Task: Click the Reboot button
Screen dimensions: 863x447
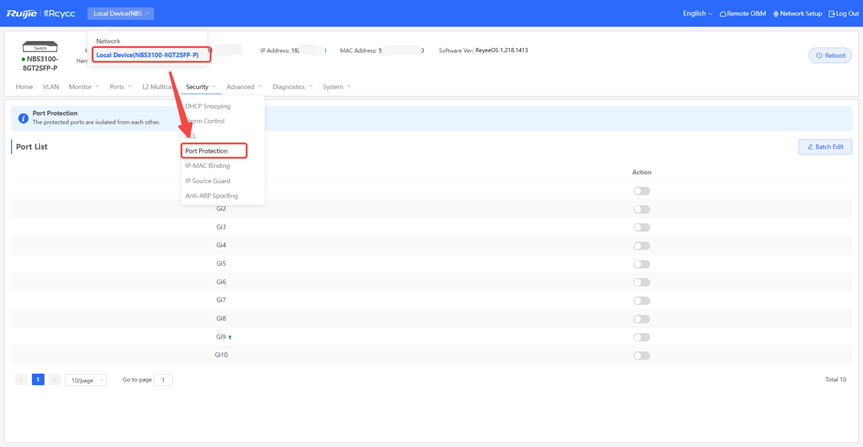Action: [x=830, y=55]
